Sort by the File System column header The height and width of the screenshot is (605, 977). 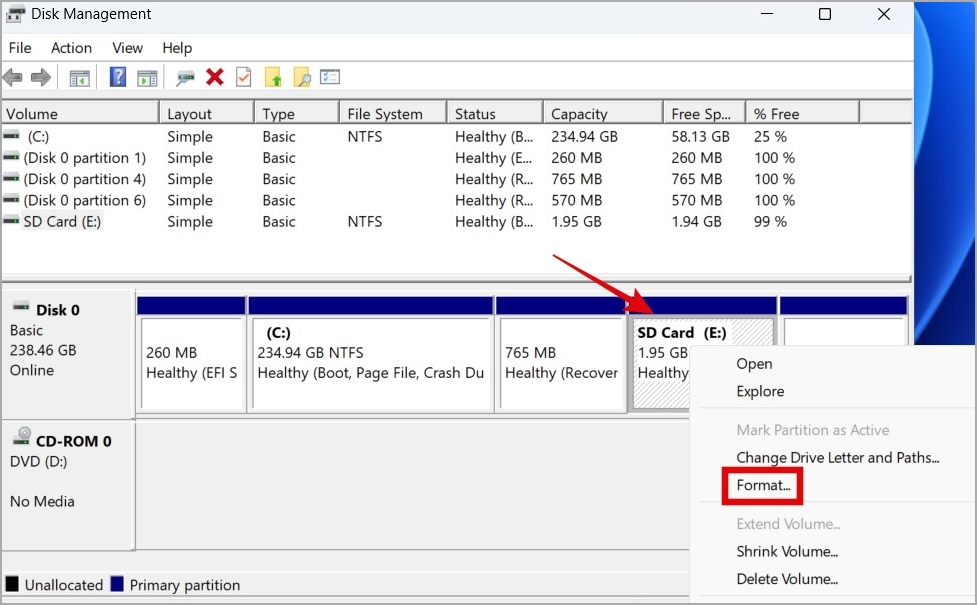click(393, 113)
